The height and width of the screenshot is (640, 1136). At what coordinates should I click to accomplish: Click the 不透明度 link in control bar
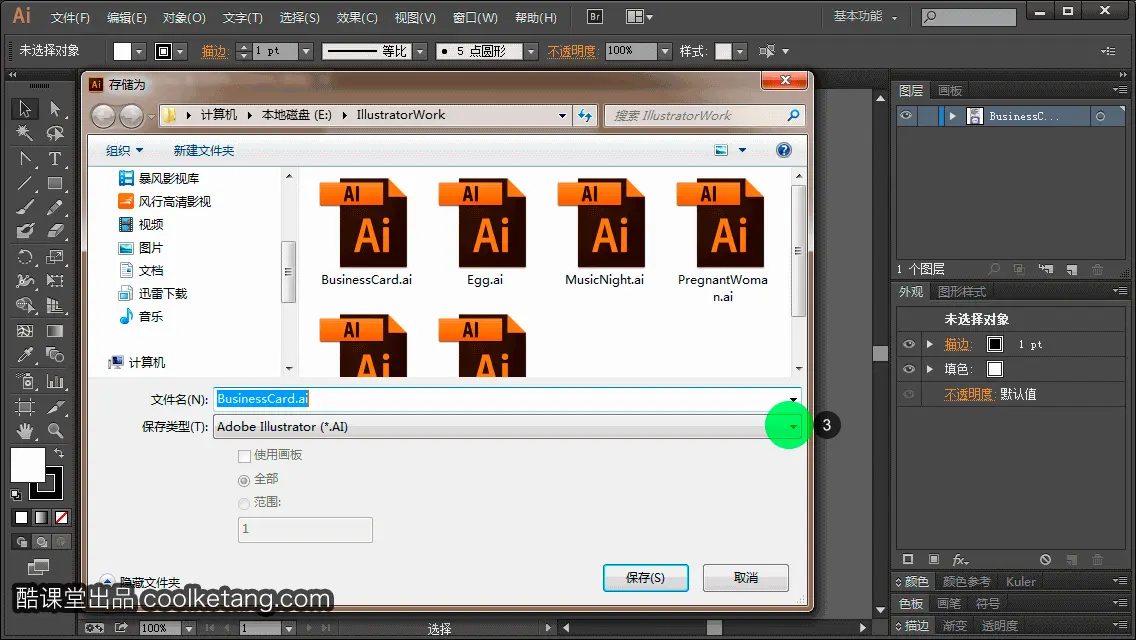572,51
